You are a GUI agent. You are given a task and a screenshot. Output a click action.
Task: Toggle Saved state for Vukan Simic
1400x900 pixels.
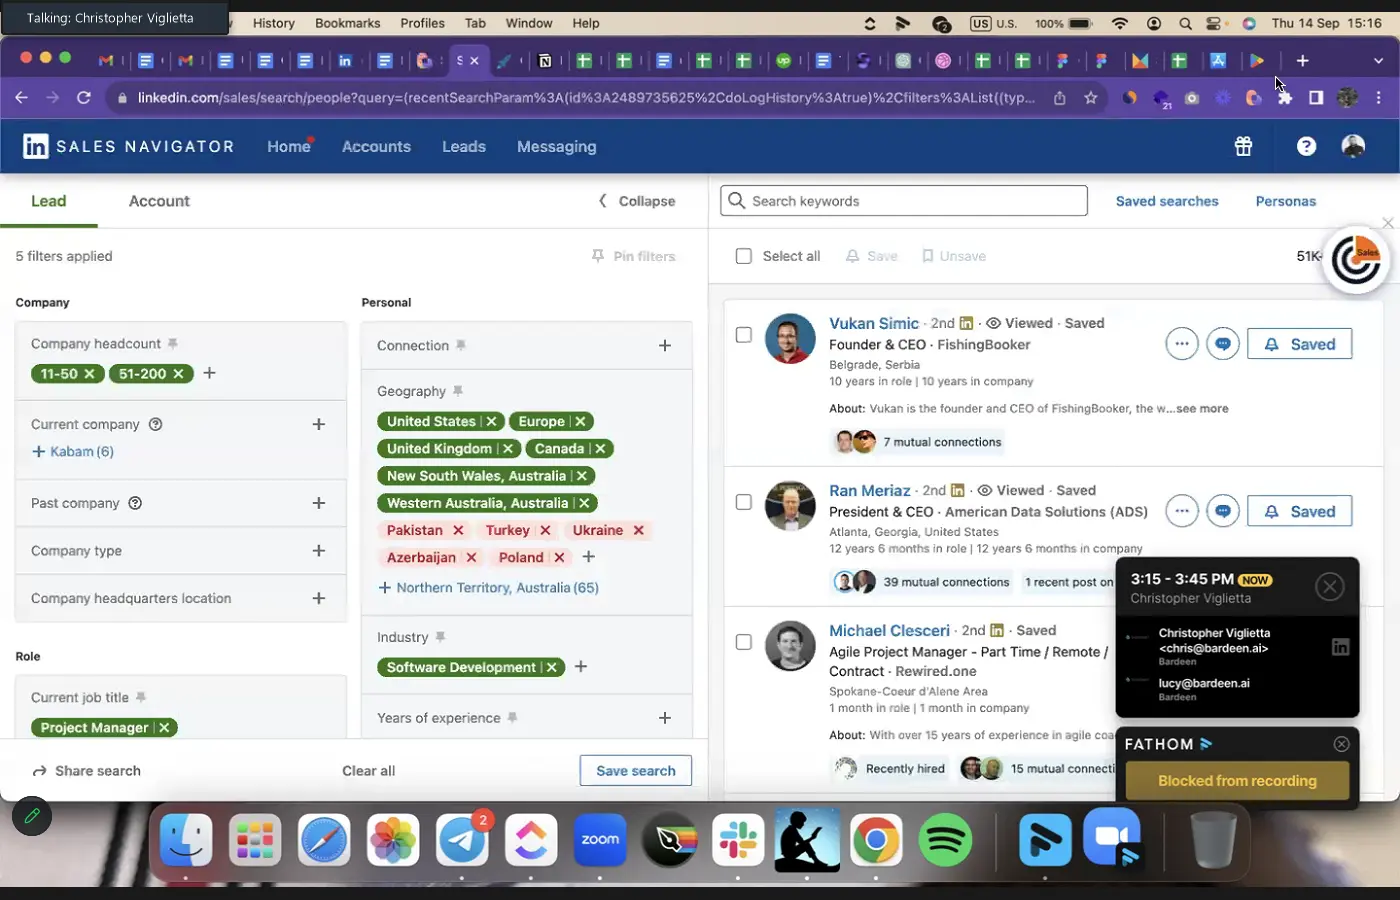[x=1299, y=344]
